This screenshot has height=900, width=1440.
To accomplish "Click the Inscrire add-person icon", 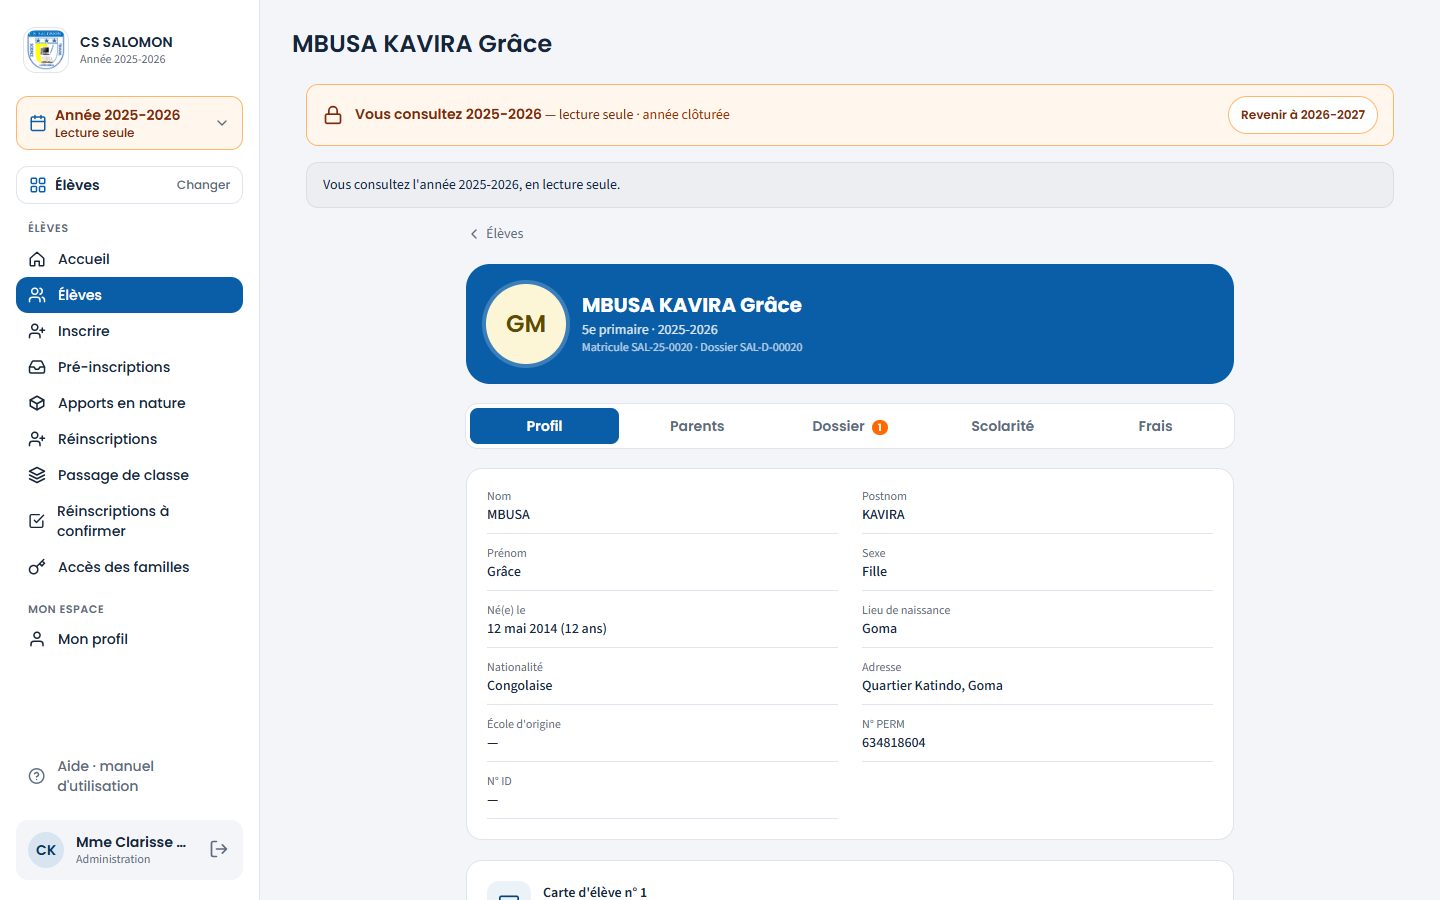I will click(37, 331).
